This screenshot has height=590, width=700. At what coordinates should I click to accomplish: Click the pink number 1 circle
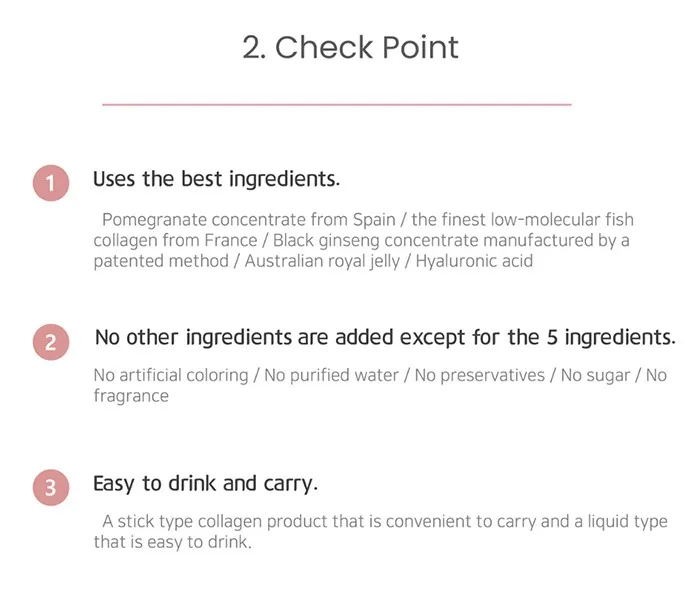pos(51,183)
